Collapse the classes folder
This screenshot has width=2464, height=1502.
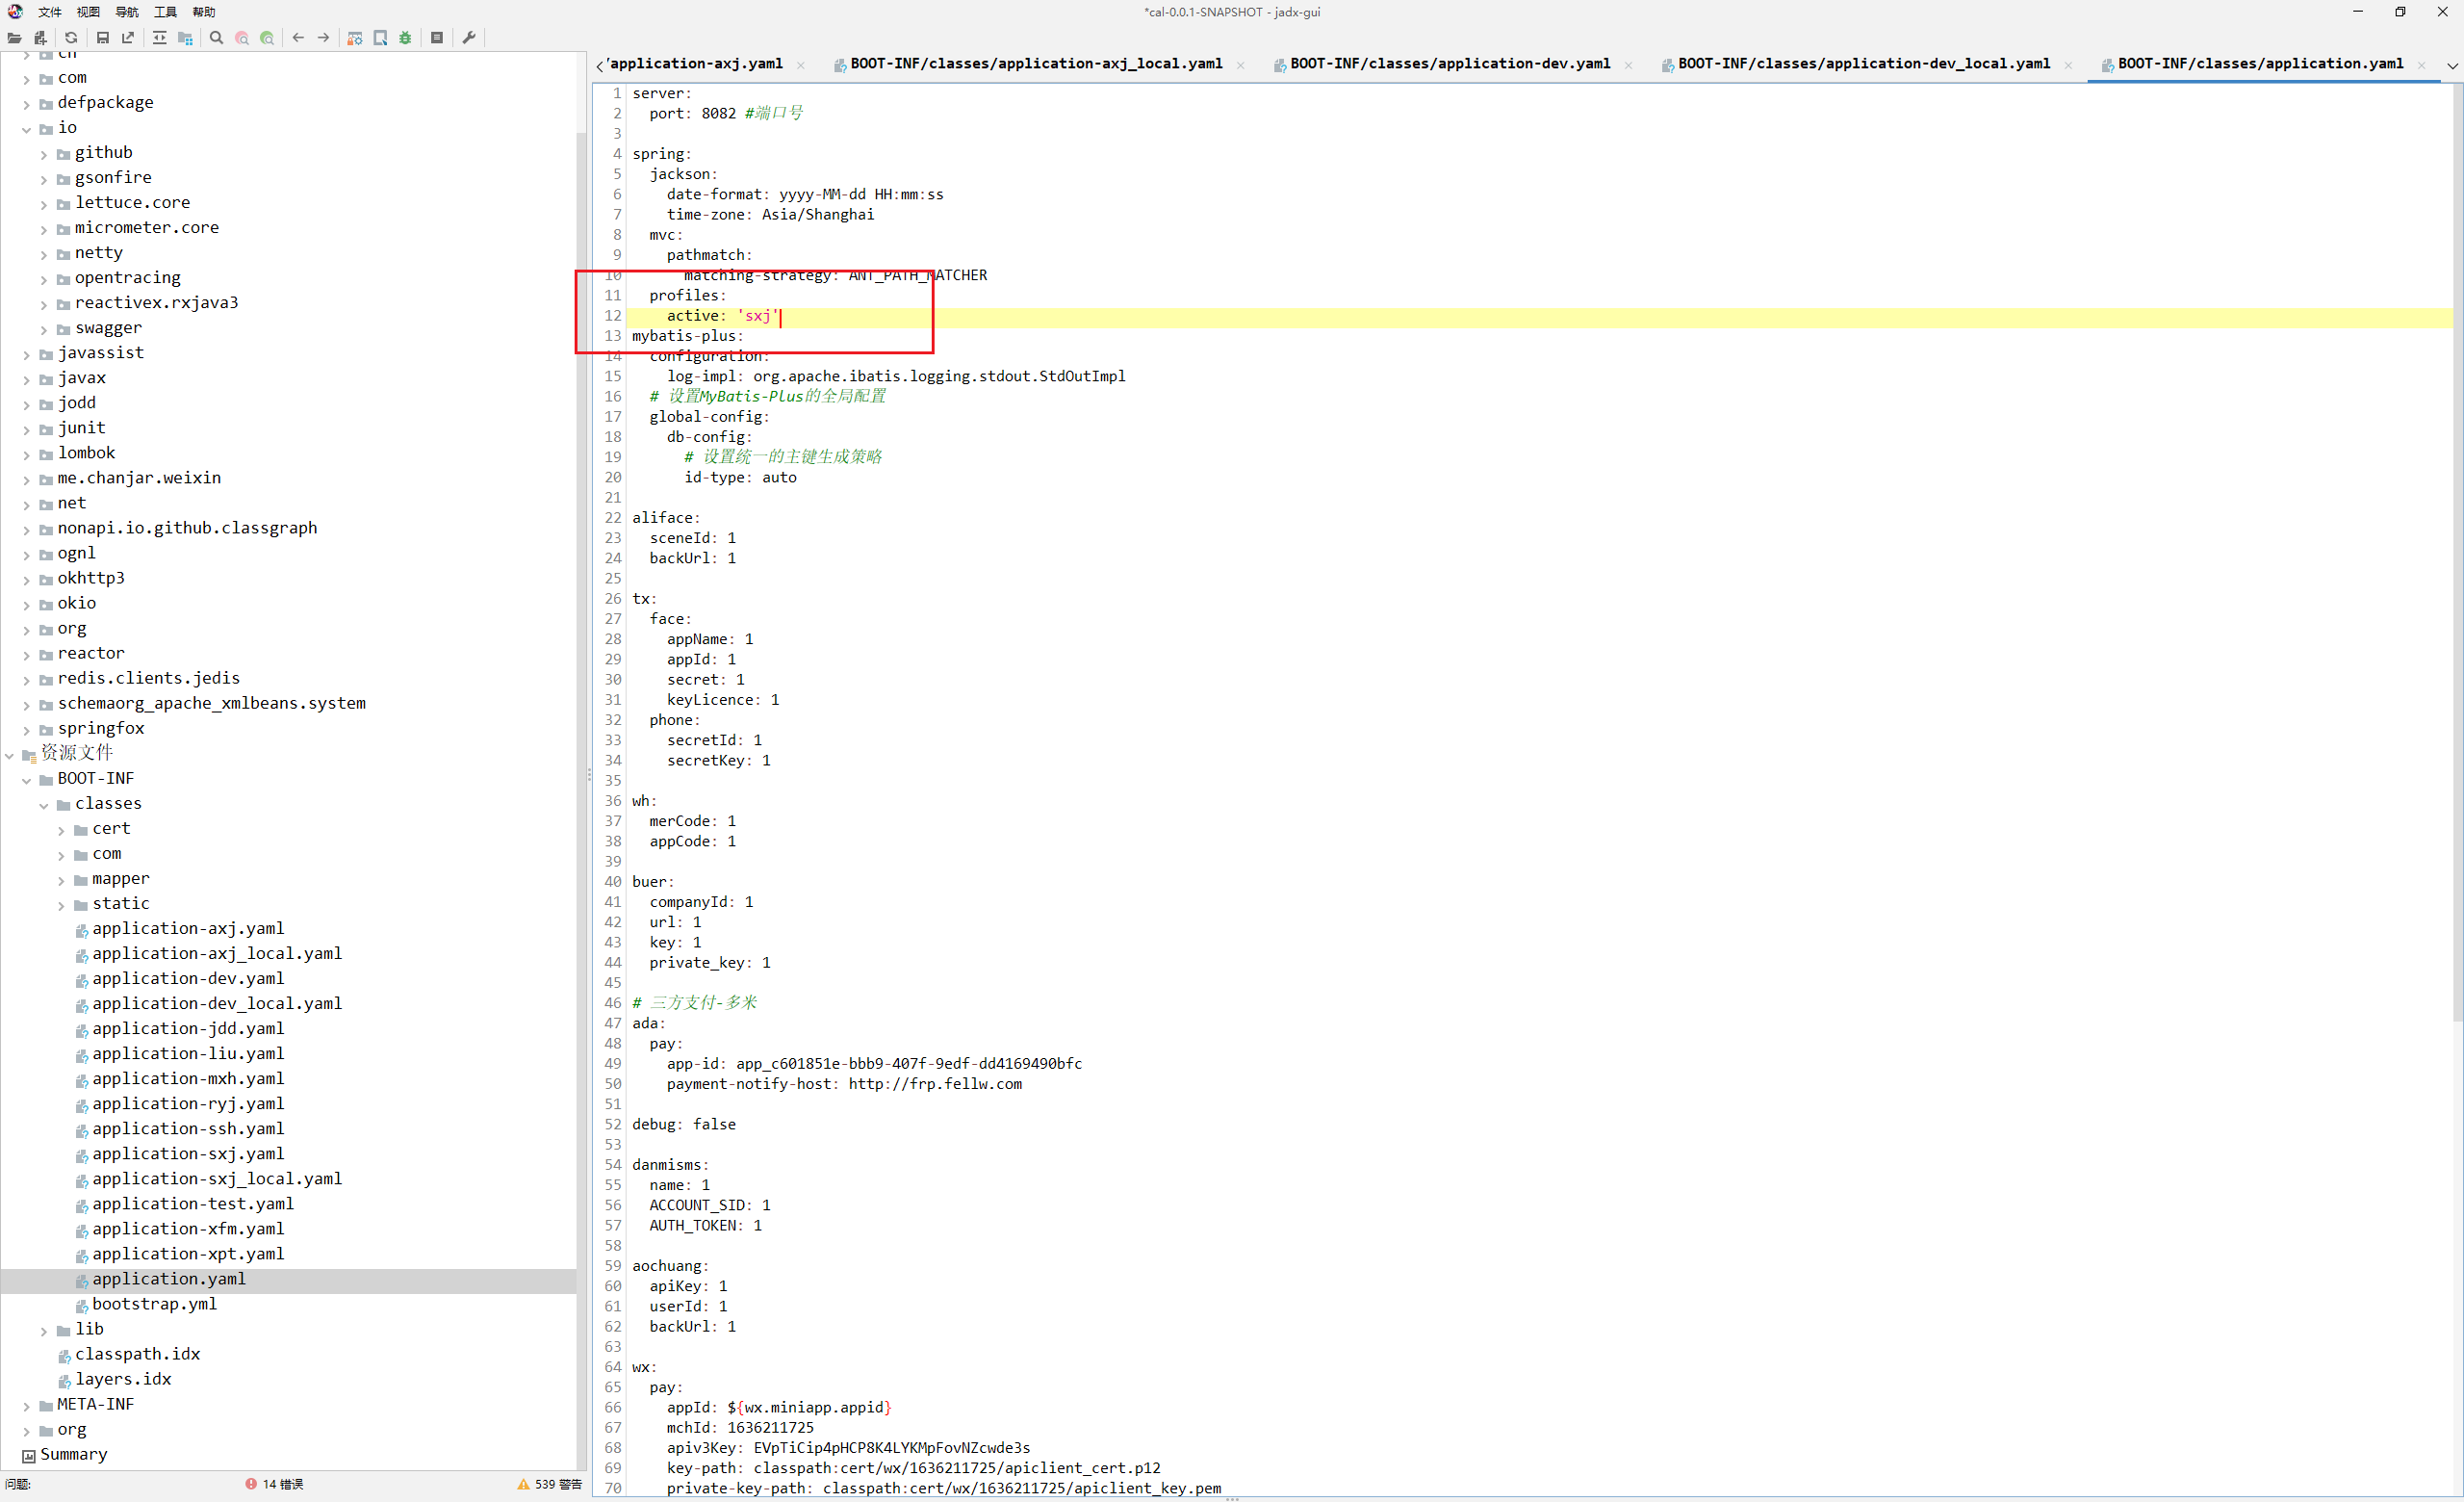click(44, 805)
